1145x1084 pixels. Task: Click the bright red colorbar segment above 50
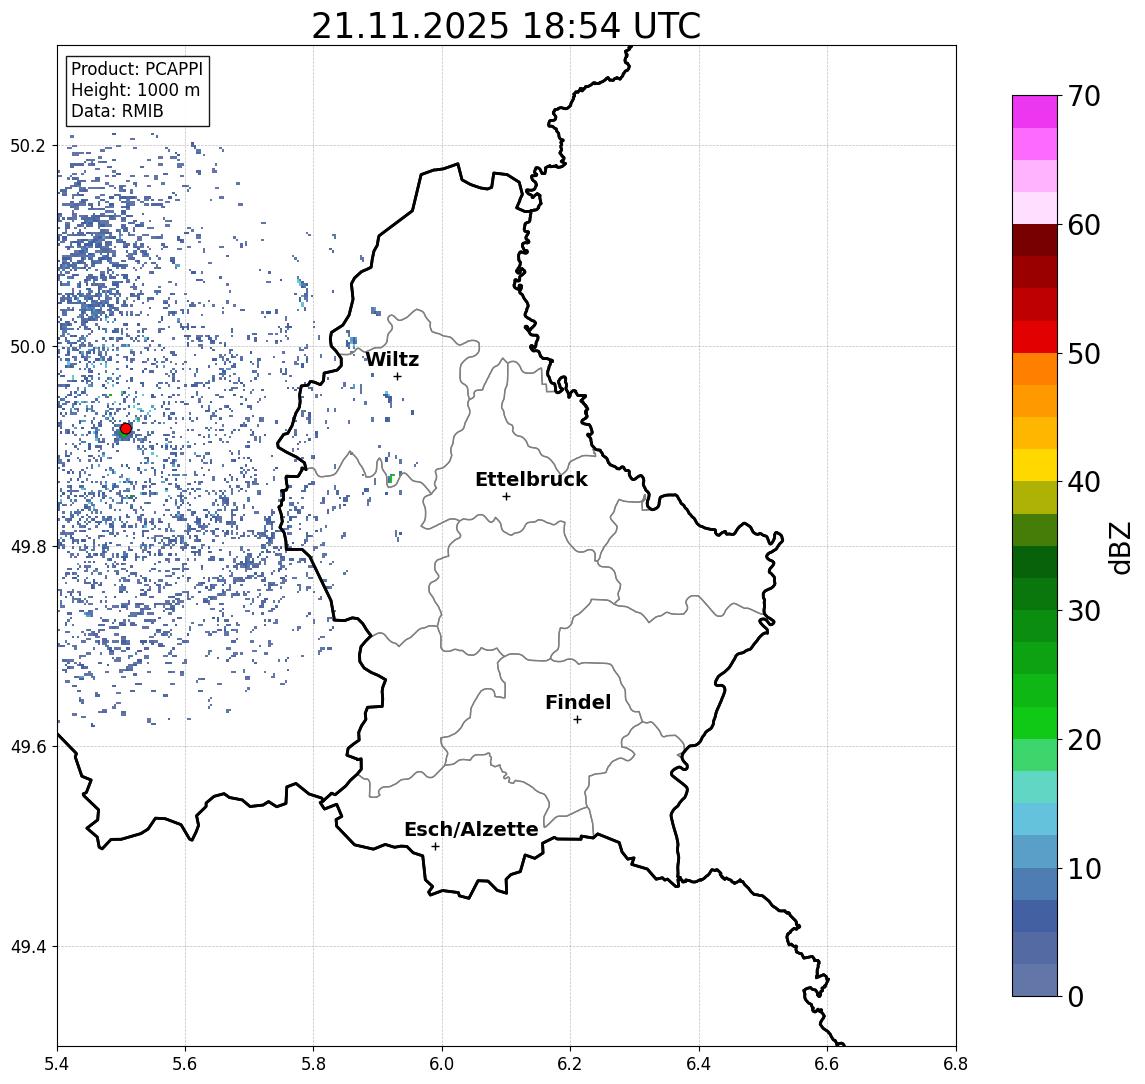[x=1035, y=337]
